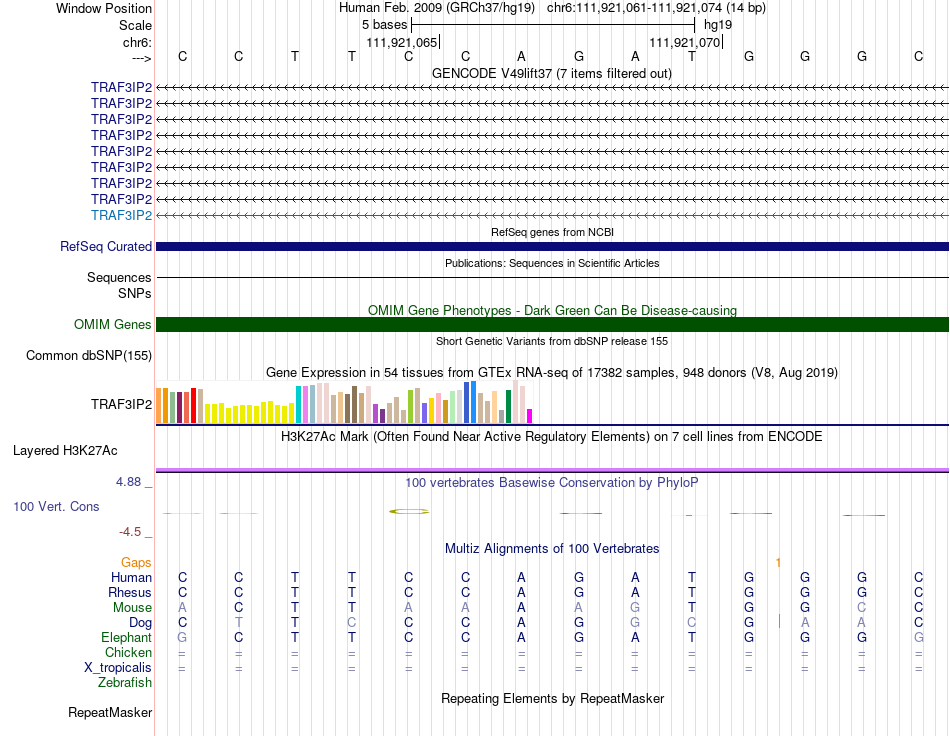Click Short Genetic Variants from dbSNP title
The width and height of the screenshot is (950, 736).
point(552,341)
